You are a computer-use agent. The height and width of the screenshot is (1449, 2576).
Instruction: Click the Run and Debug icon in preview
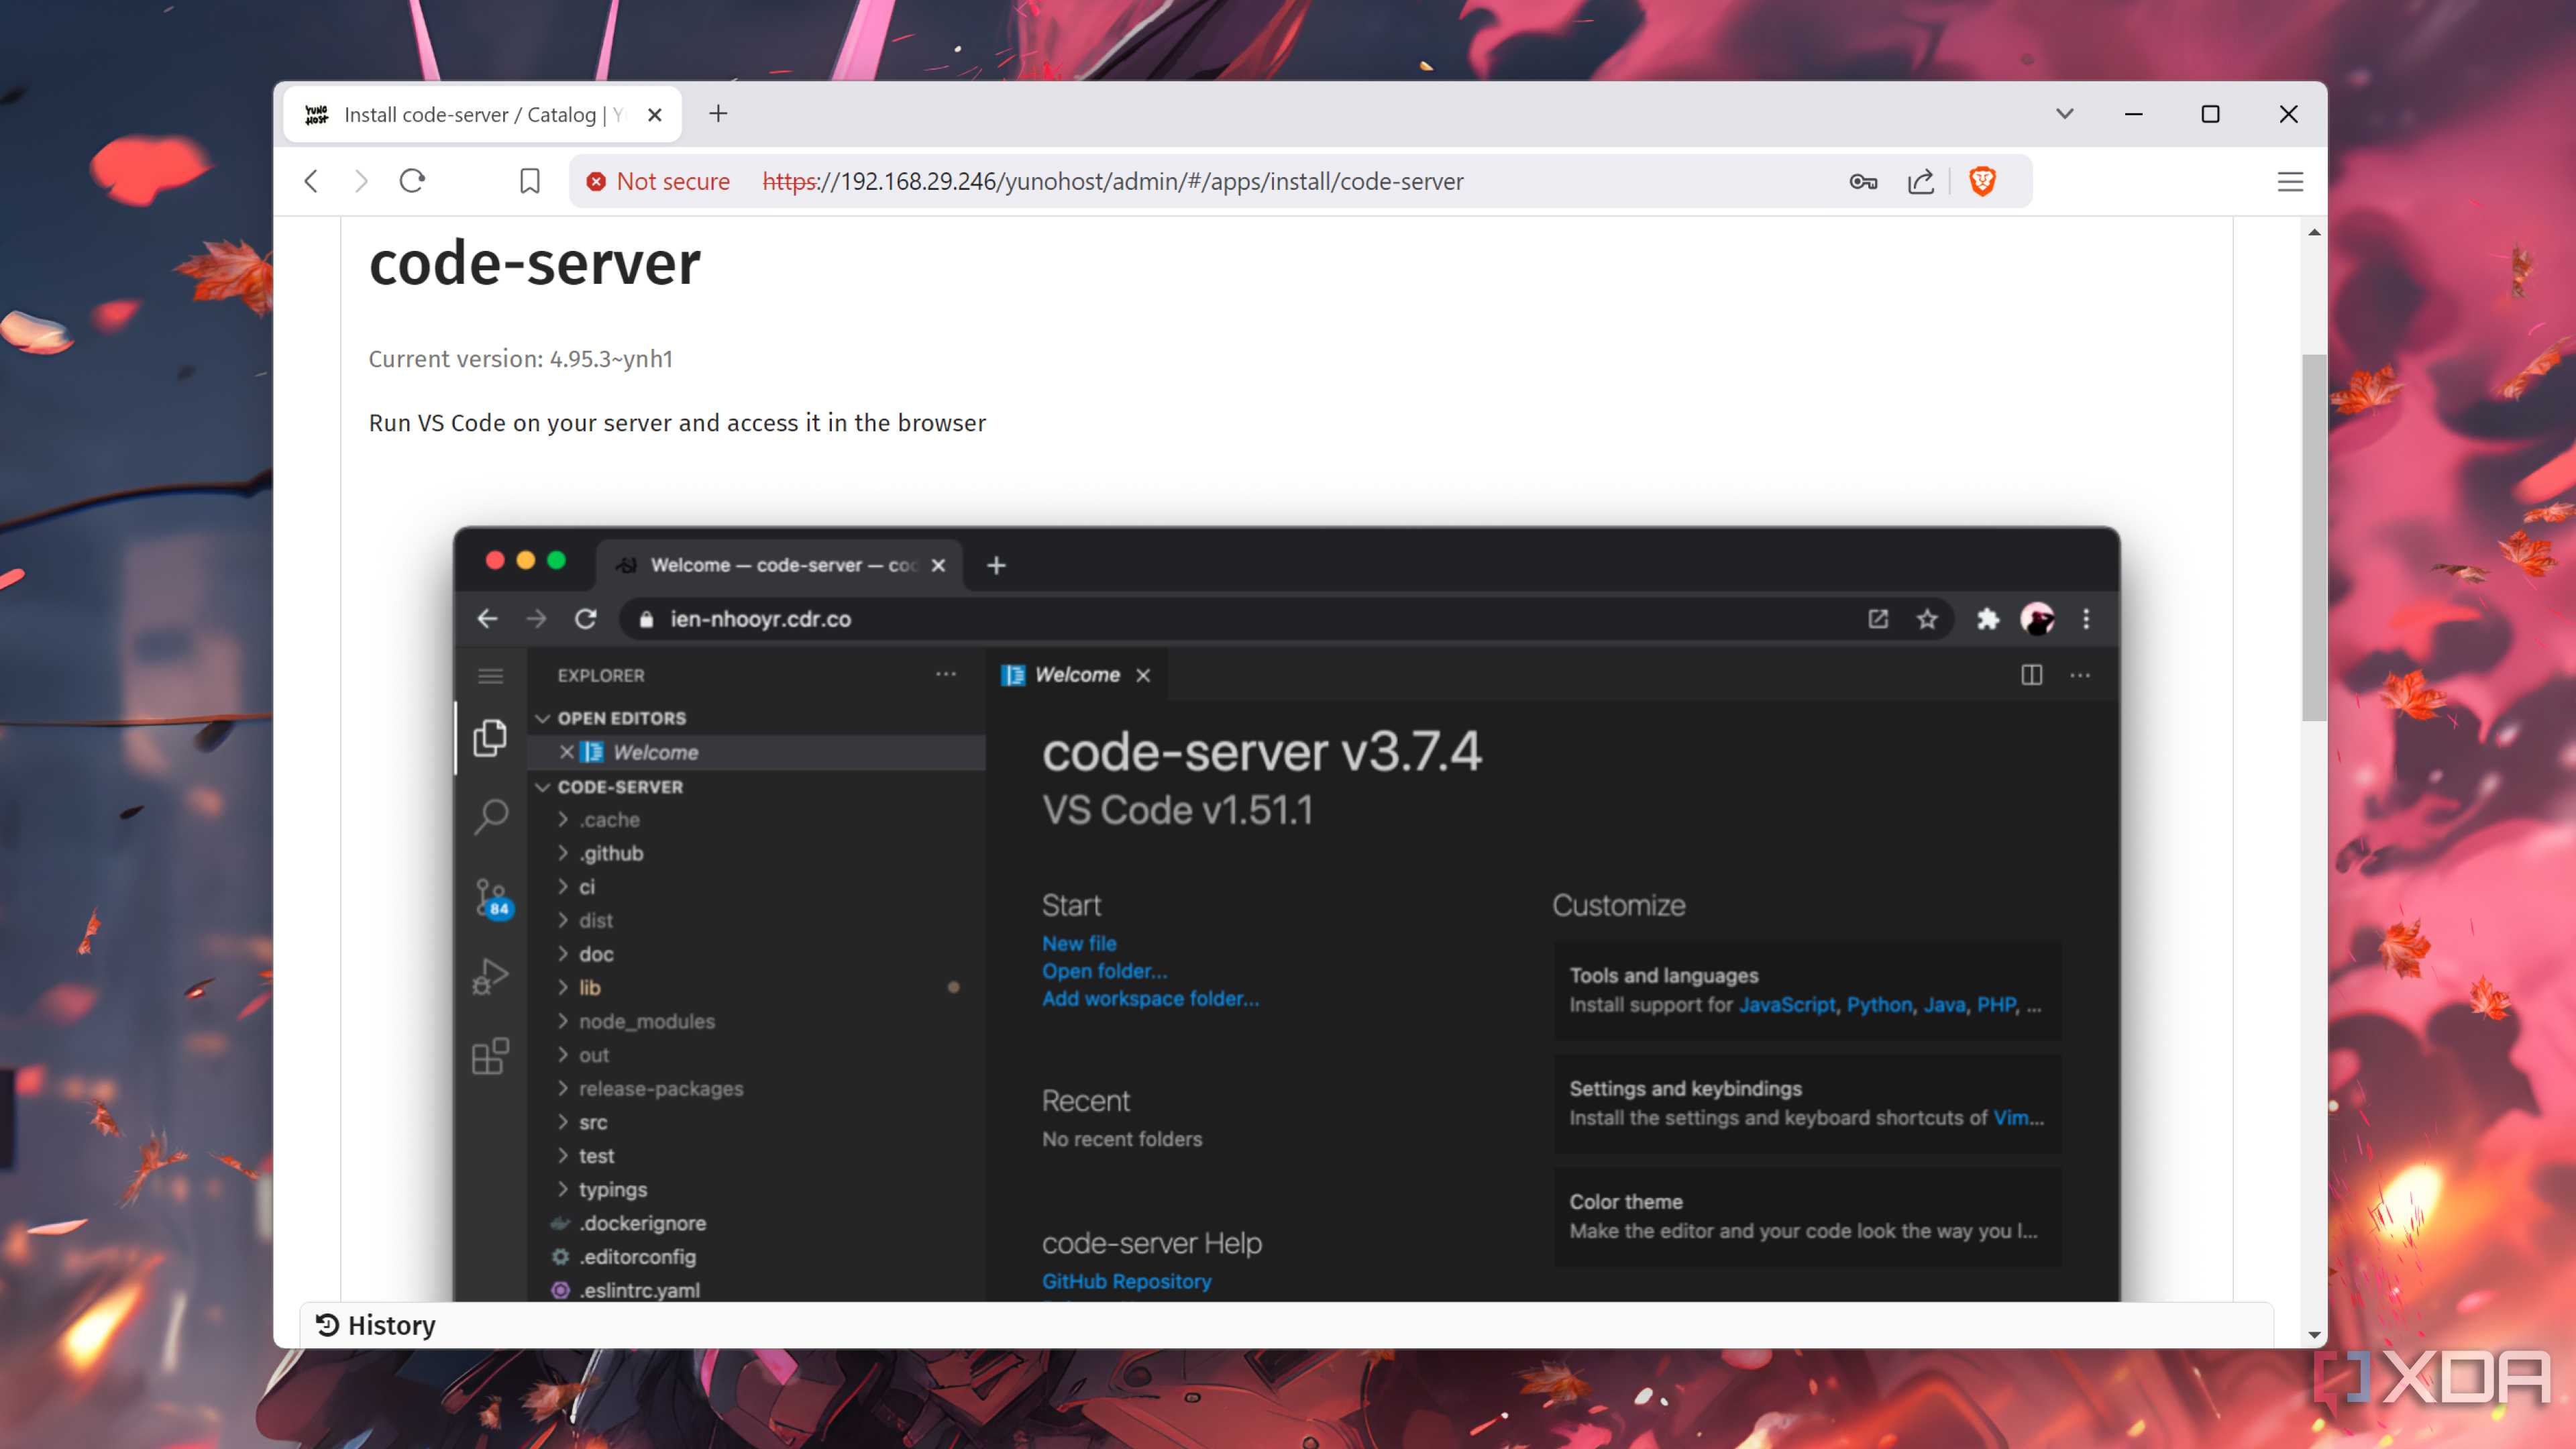tap(490, 976)
